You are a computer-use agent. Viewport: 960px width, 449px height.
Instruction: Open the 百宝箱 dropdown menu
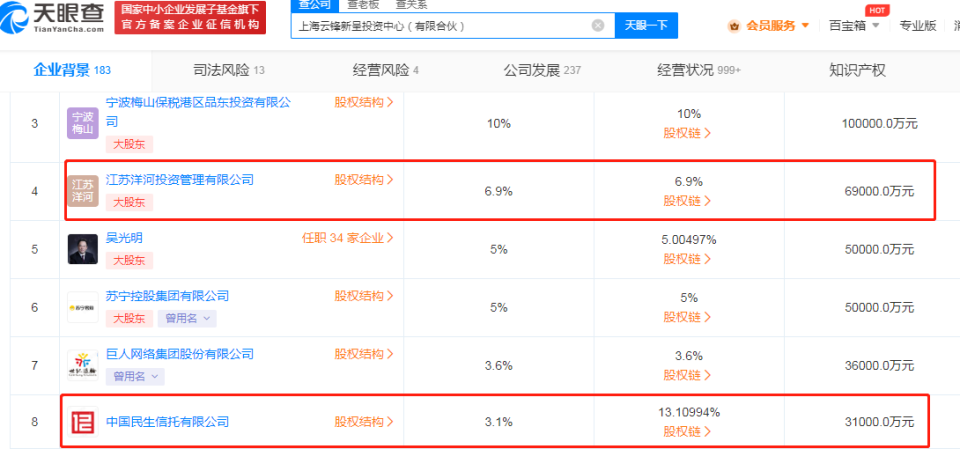point(853,26)
